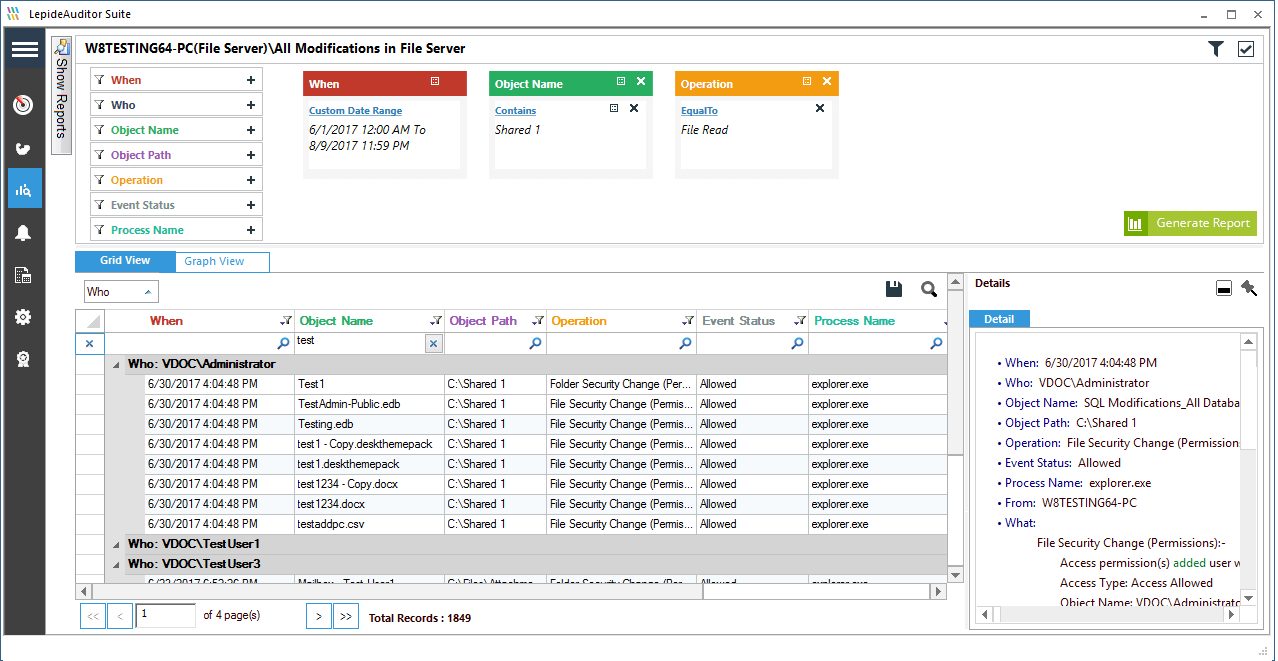1278x661 pixels.
Task: Select the testaddpc.csv cell
Action: (370, 524)
